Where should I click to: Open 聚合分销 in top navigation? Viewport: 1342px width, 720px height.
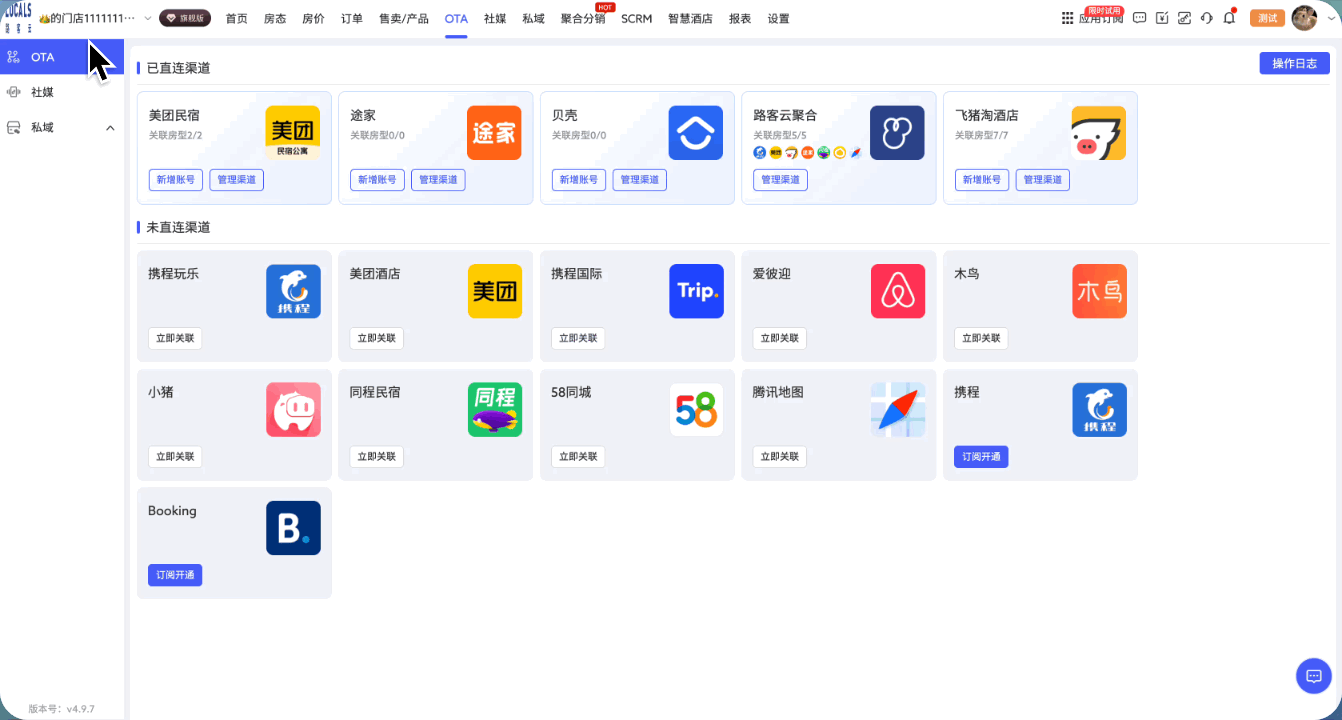coord(583,19)
